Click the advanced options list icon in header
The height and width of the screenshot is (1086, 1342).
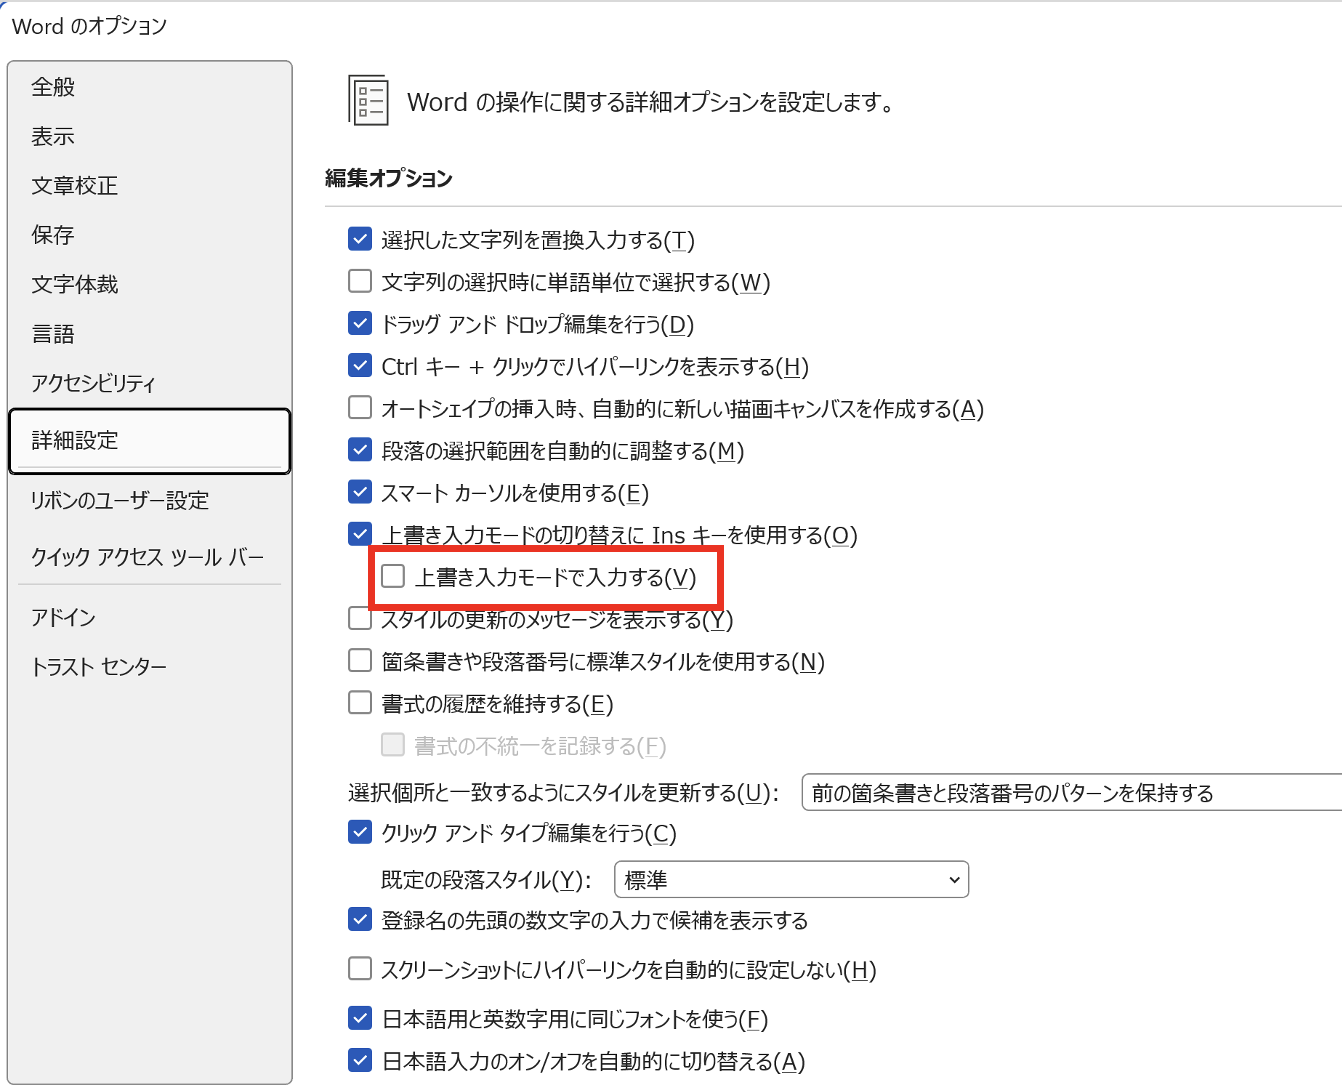click(x=368, y=101)
